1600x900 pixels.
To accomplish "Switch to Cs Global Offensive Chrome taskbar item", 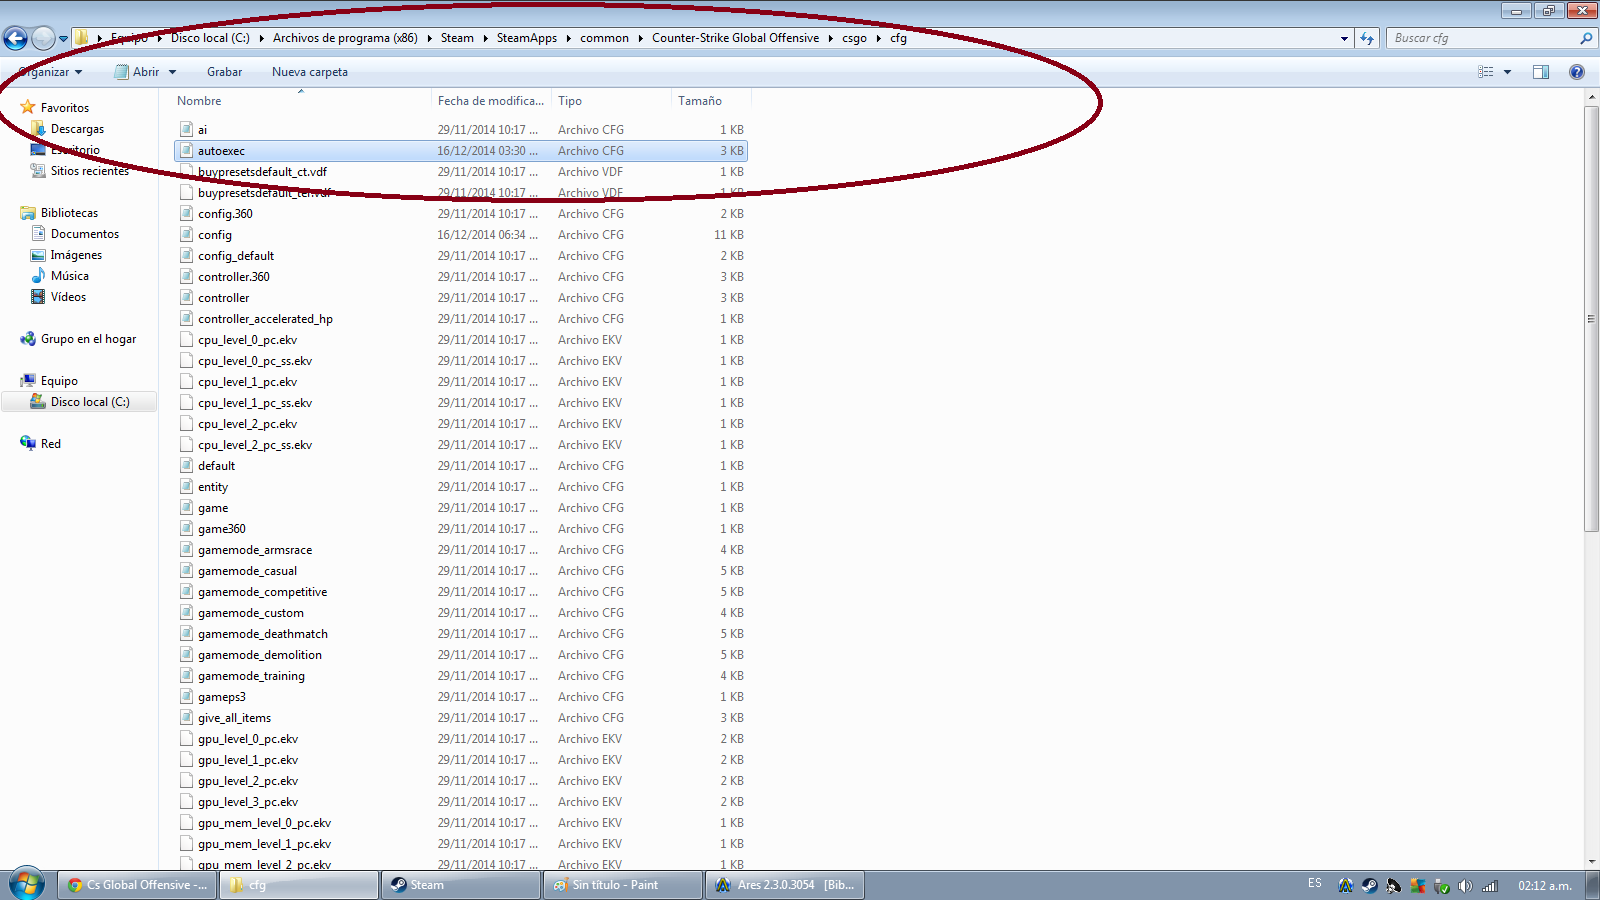I will 137,885.
